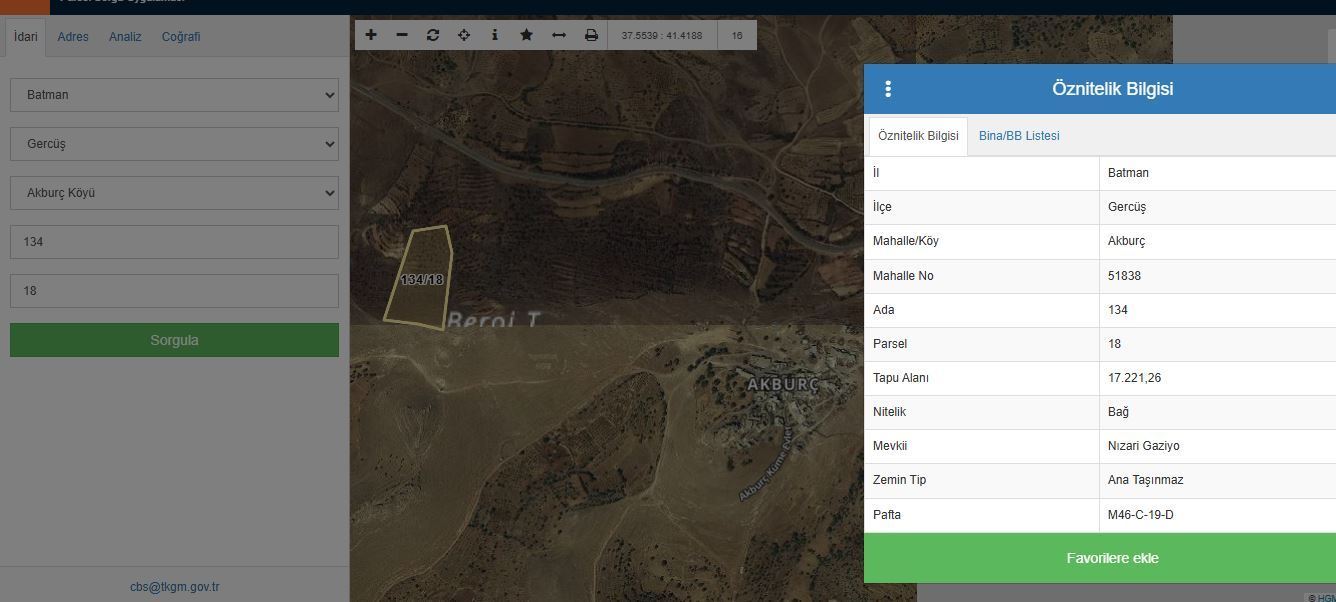The image size is (1336, 602).
Task: Click the crosshair locate icon
Action: 464,35
